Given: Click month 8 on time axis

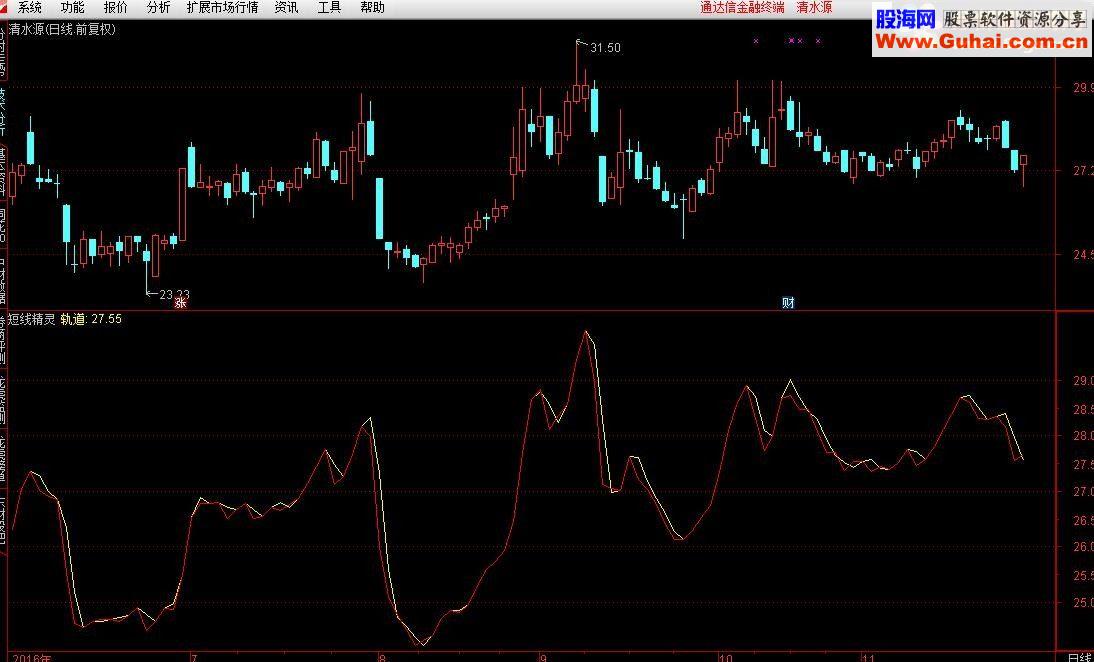Looking at the screenshot, I should click(382, 658).
